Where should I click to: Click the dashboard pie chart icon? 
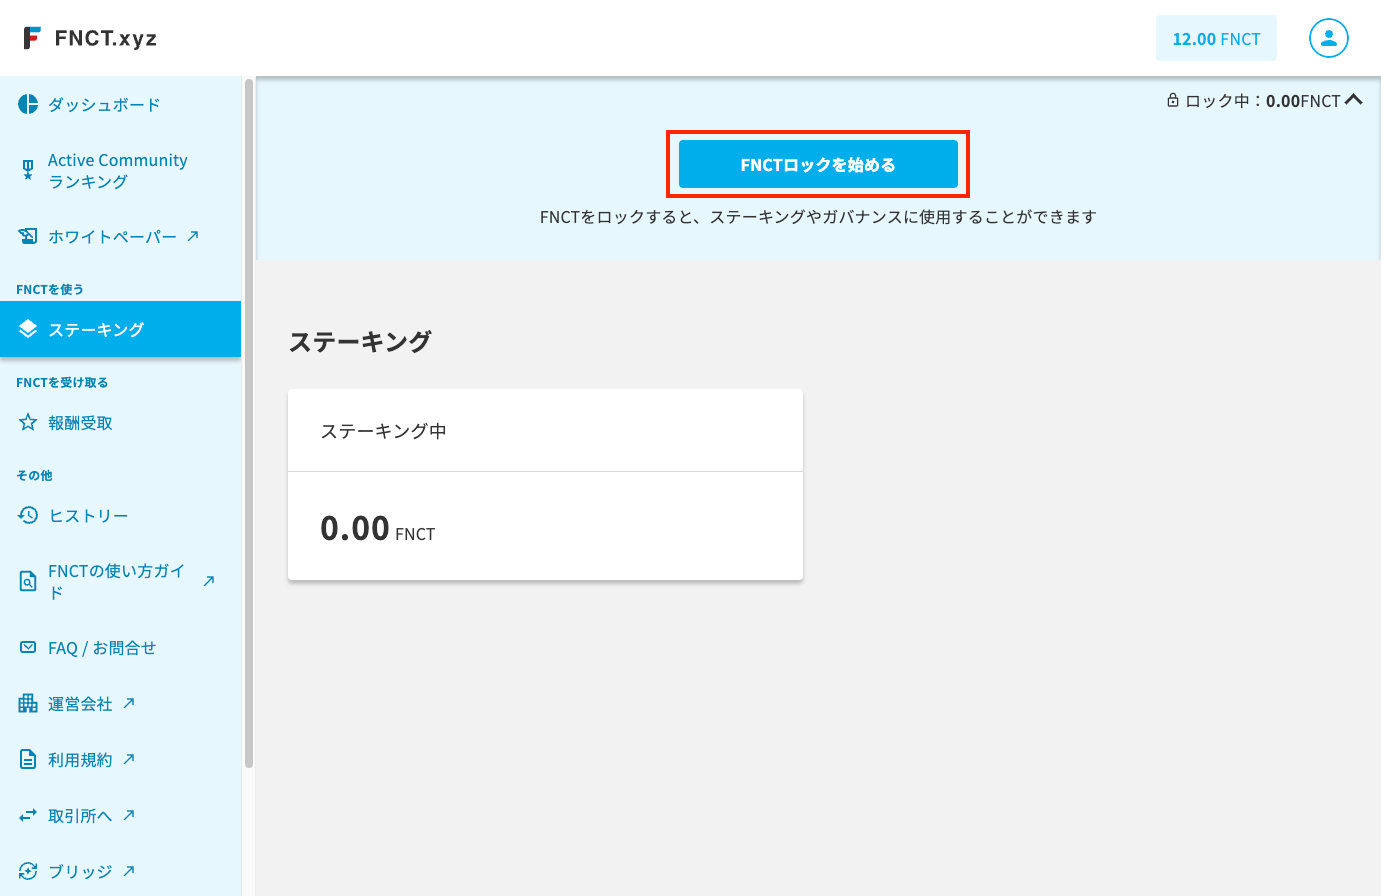click(x=28, y=104)
